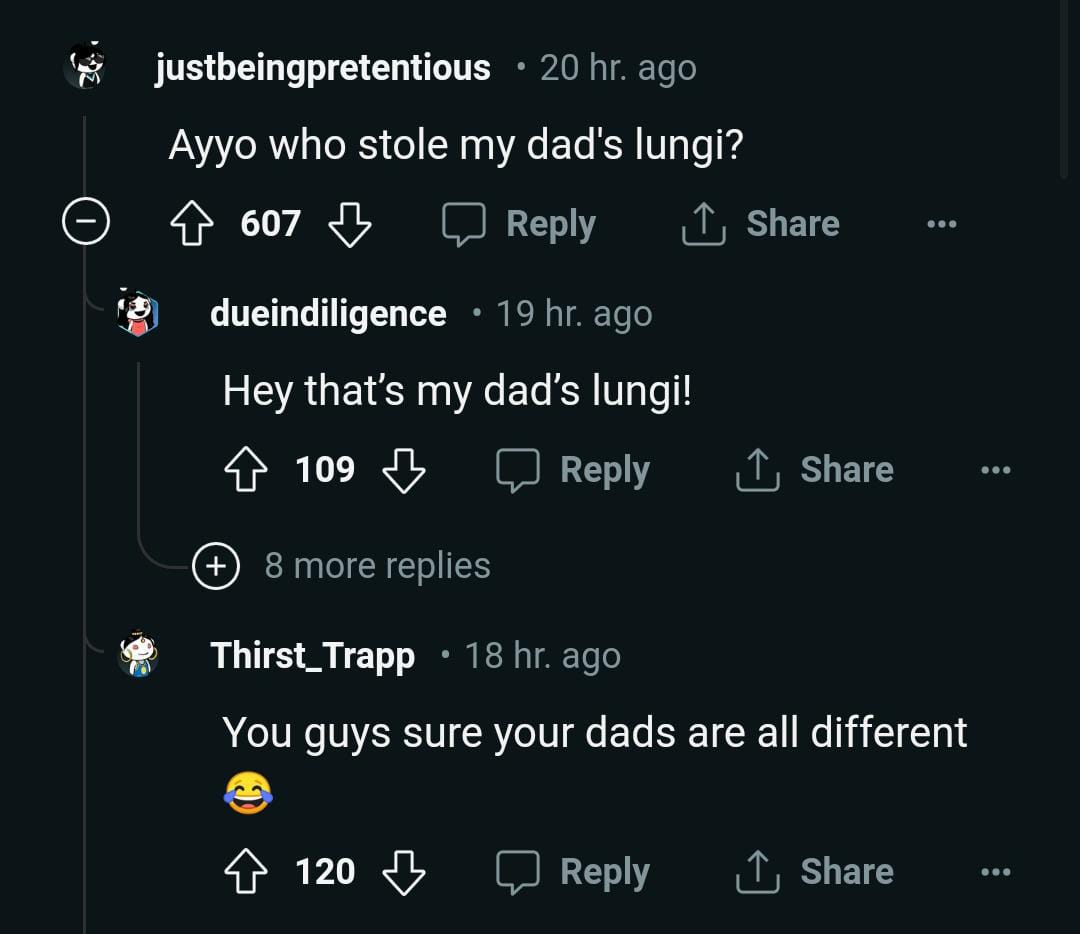
Task: Upvote dueindiligence's reply
Action: tap(244, 469)
